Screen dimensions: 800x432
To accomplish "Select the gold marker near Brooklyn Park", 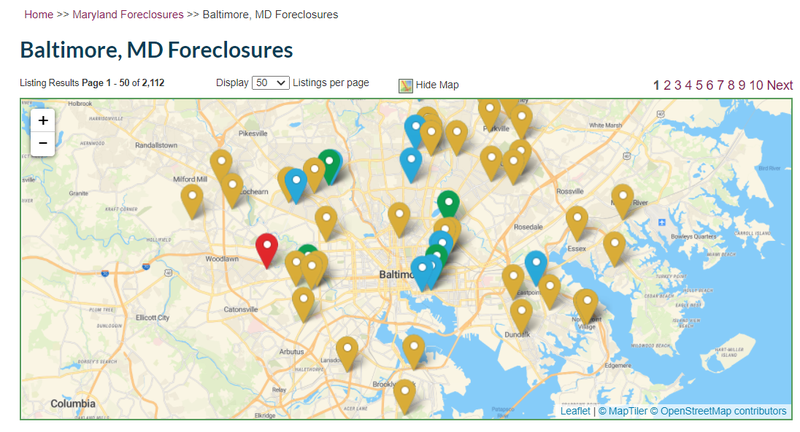I will (405, 396).
